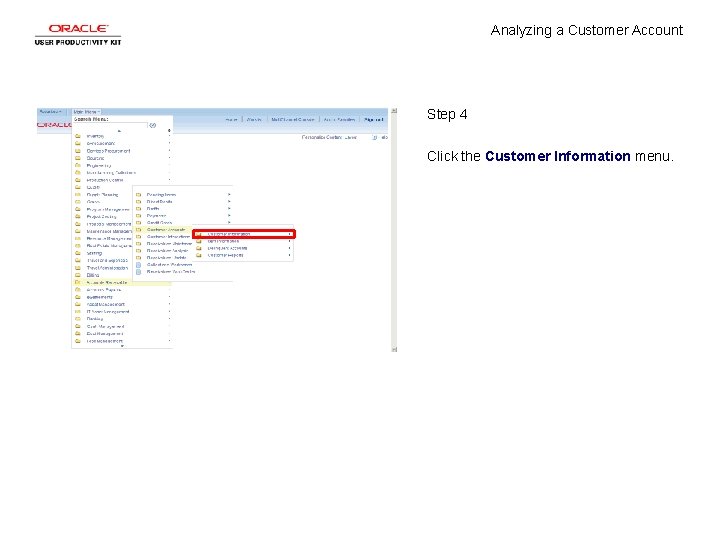The height and width of the screenshot is (540, 720).
Task: Expand the Delinquent Accounts submenu arrow
Action: [289, 248]
